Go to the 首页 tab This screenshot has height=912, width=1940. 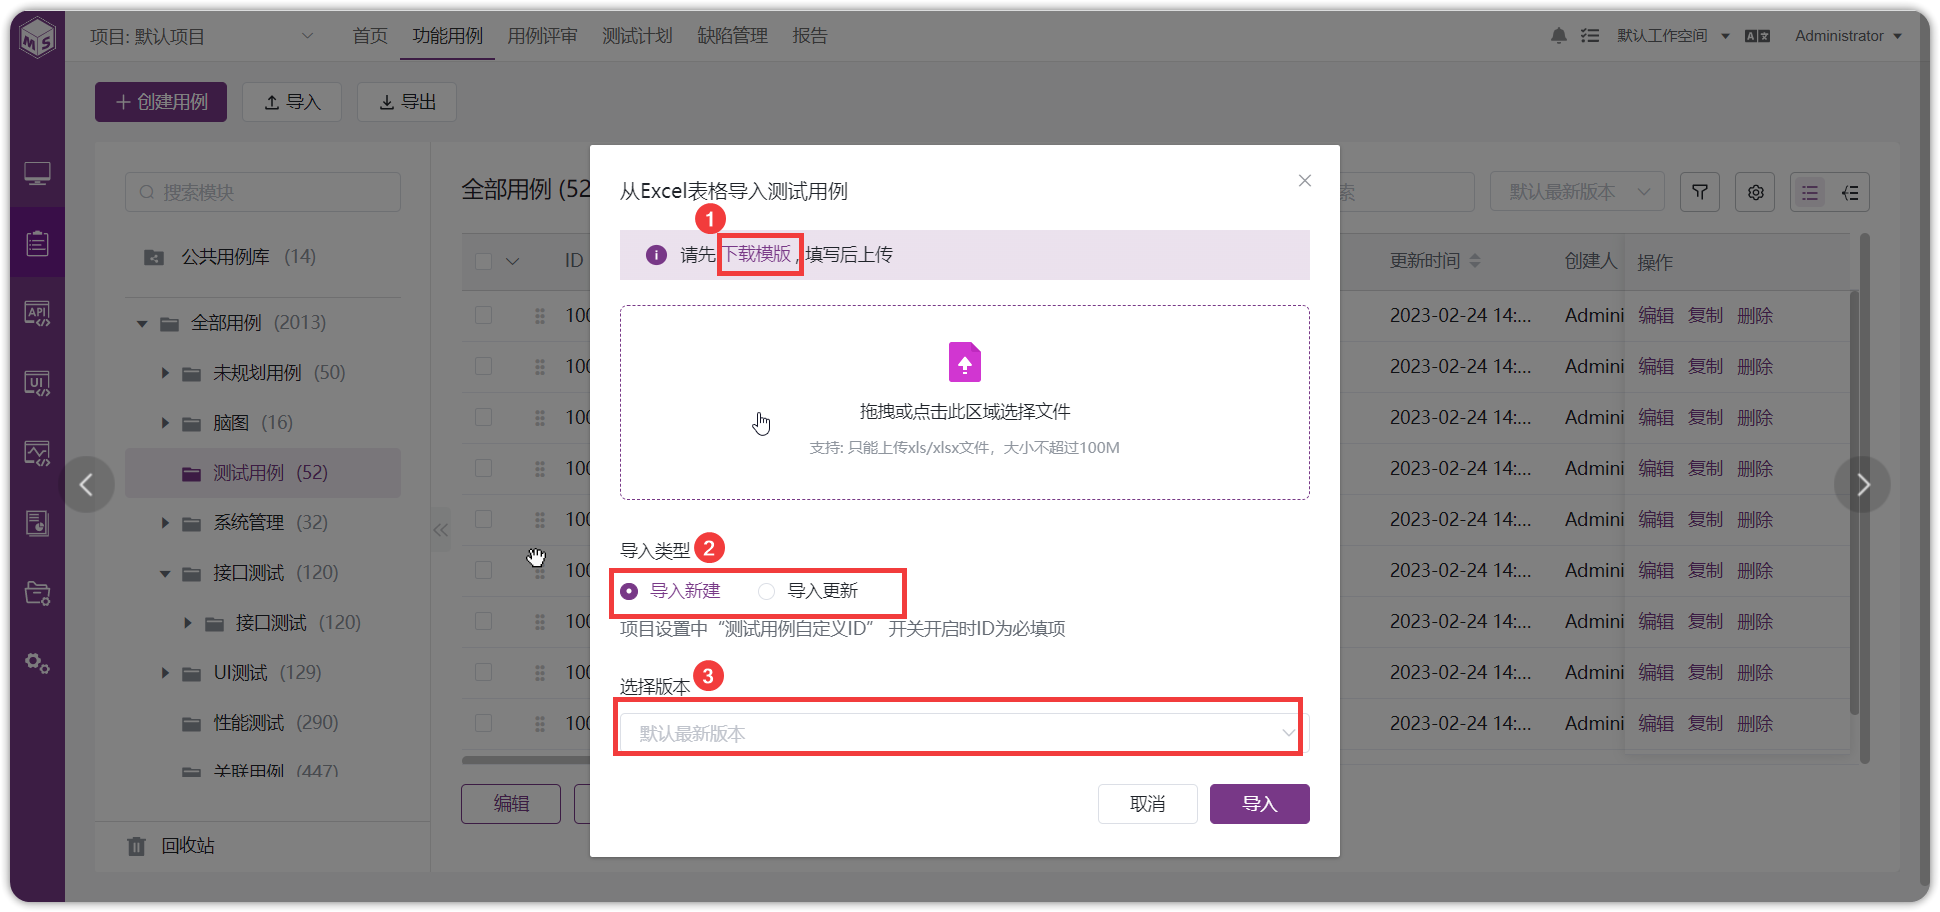pyautogui.click(x=370, y=36)
